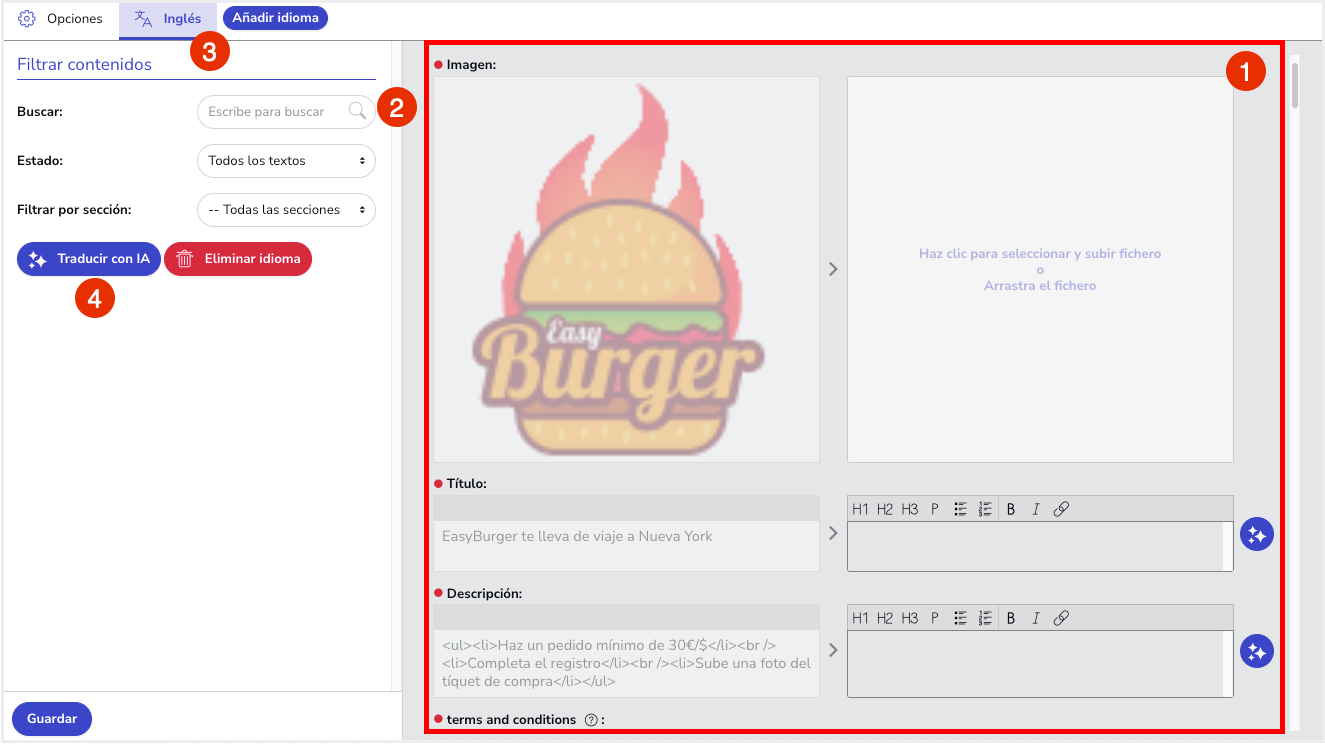Open the Opciones tab
The image size is (1325, 744).
click(x=61, y=19)
